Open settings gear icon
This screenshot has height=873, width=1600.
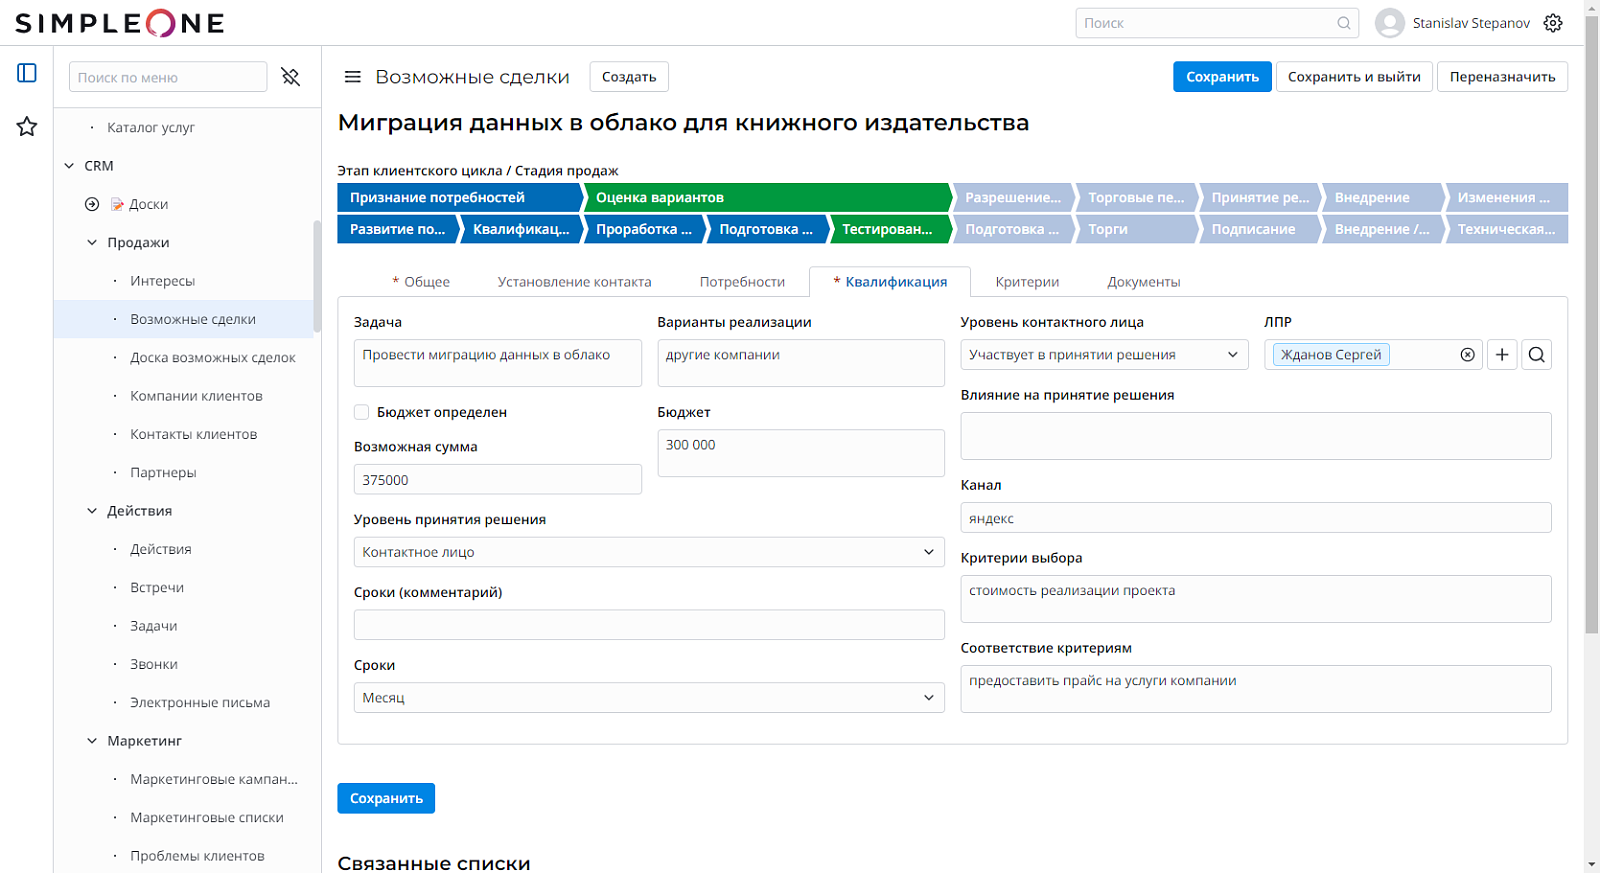(x=1553, y=23)
